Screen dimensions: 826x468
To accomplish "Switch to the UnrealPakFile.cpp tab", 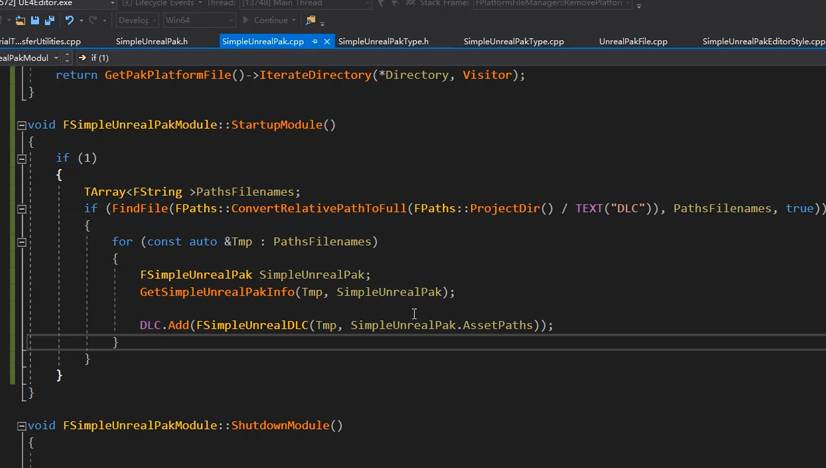I will tap(633, 41).
